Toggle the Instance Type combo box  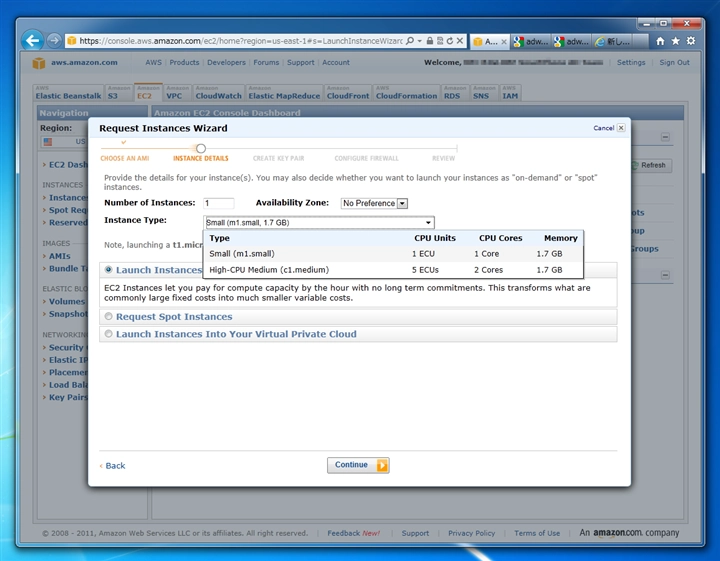click(x=319, y=223)
